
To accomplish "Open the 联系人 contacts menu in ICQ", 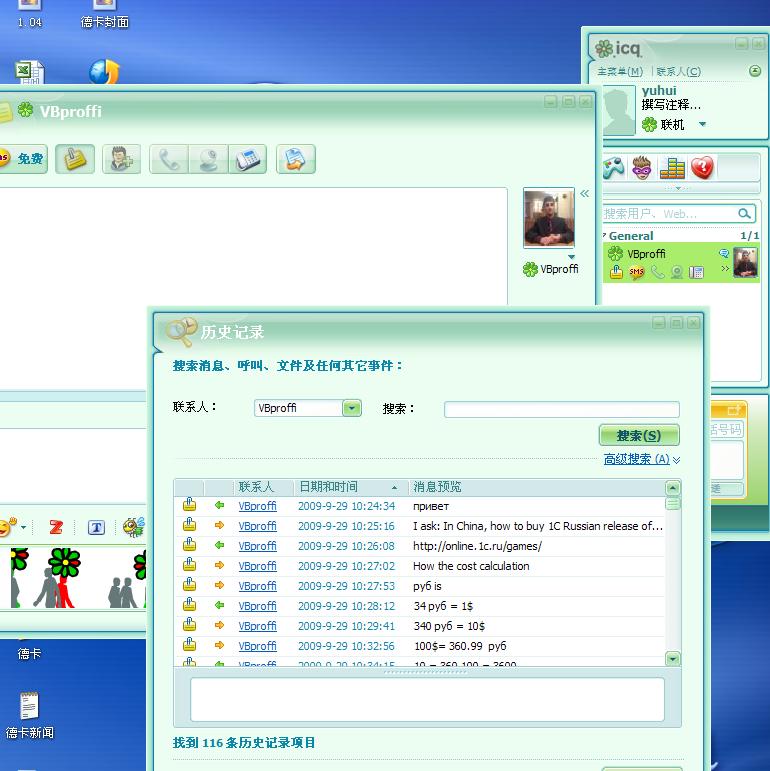I will point(679,72).
